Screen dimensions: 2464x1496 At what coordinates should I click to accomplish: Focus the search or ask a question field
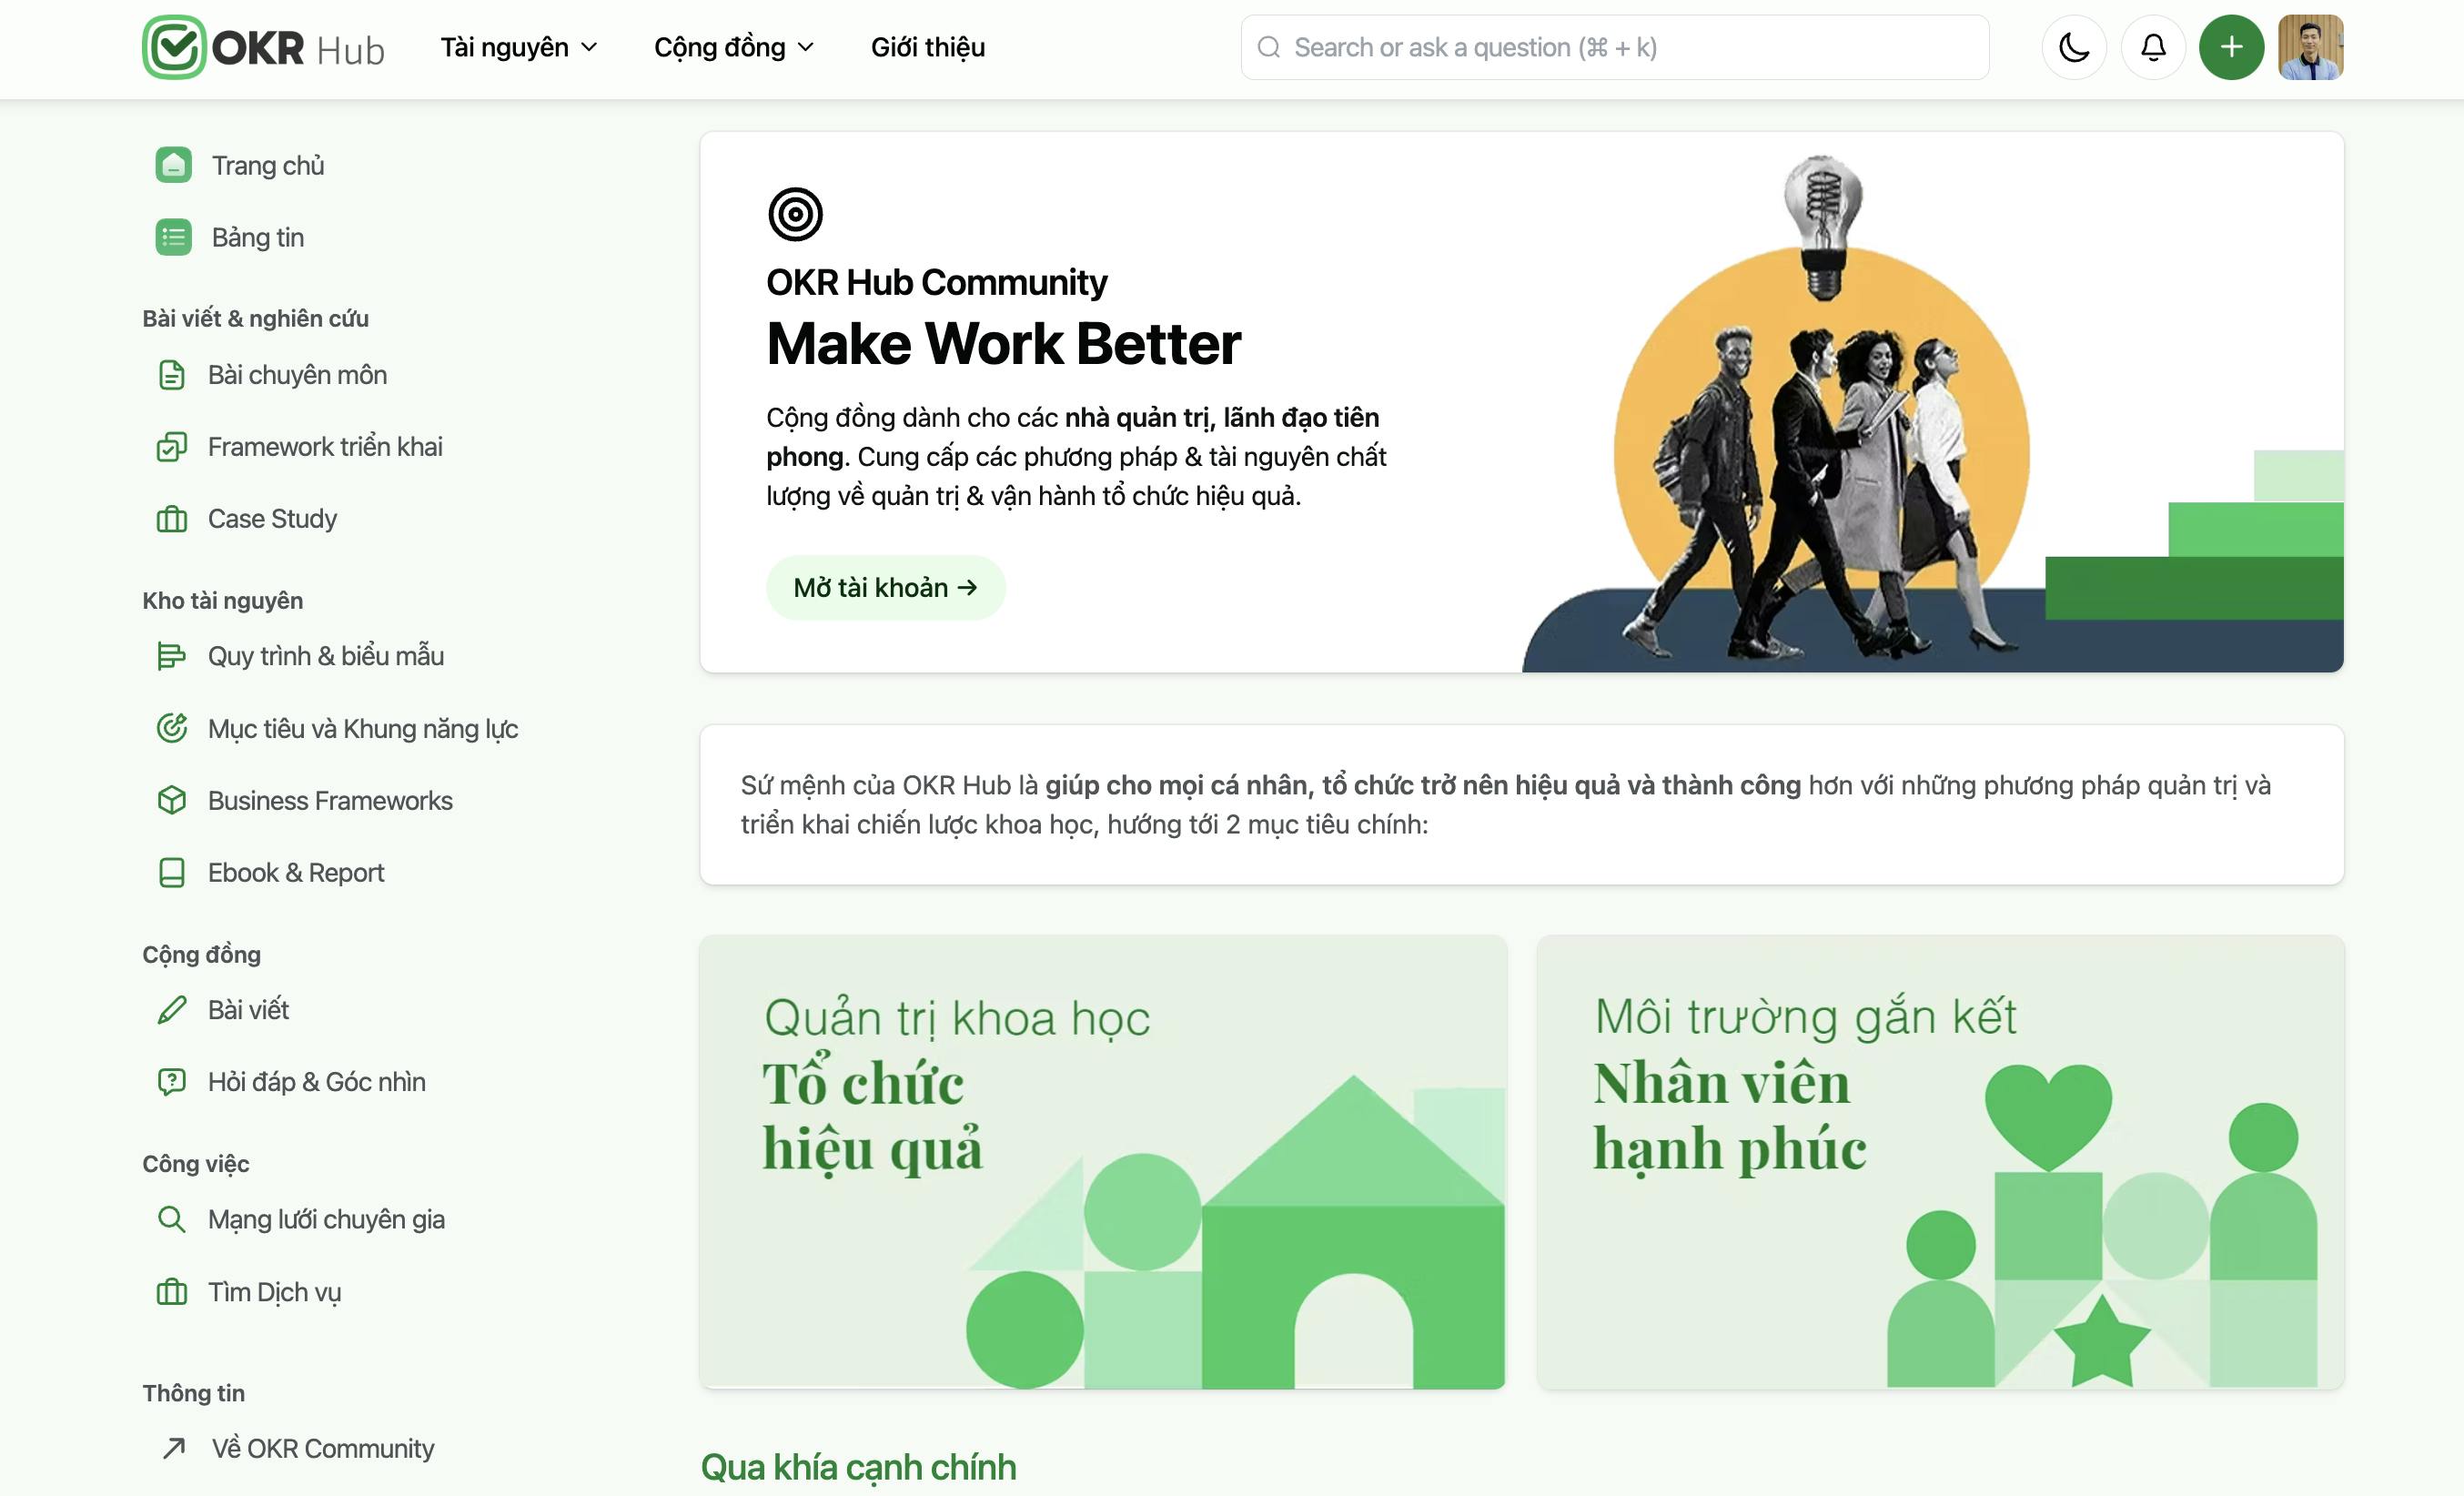(x=1614, y=47)
